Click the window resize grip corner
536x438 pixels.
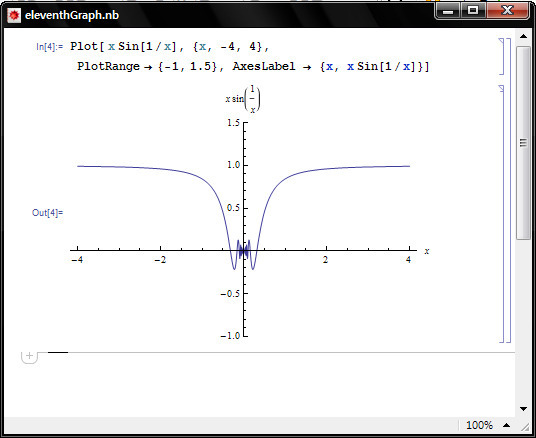524,426
